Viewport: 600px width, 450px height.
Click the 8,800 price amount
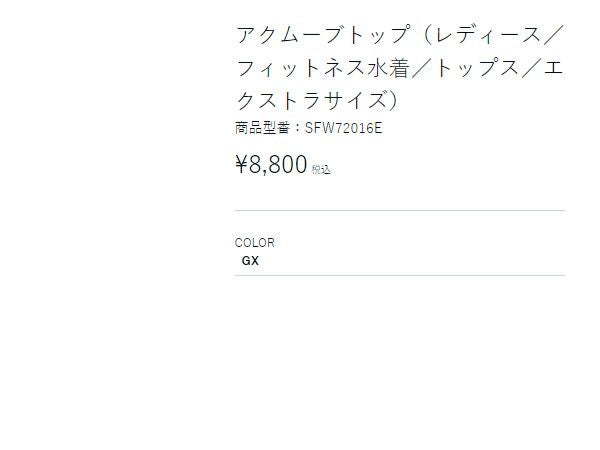(x=279, y=165)
